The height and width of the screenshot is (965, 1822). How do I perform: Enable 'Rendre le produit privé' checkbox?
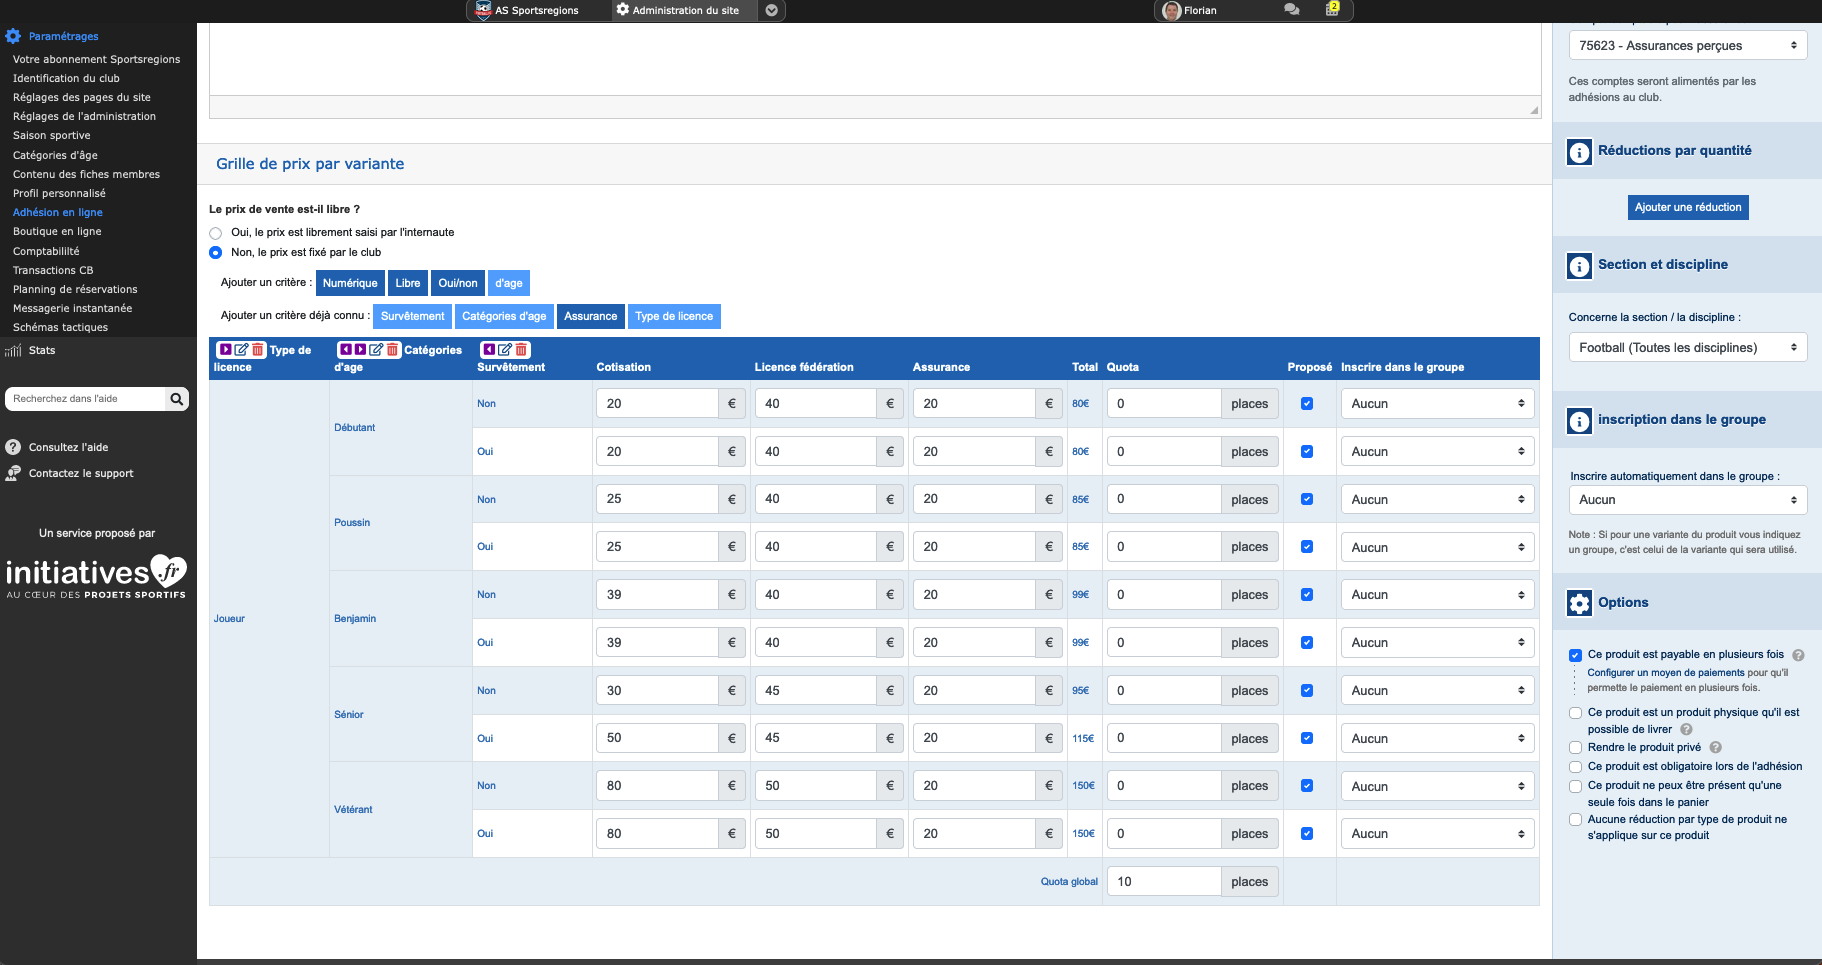pyautogui.click(x=1575, y=748)
